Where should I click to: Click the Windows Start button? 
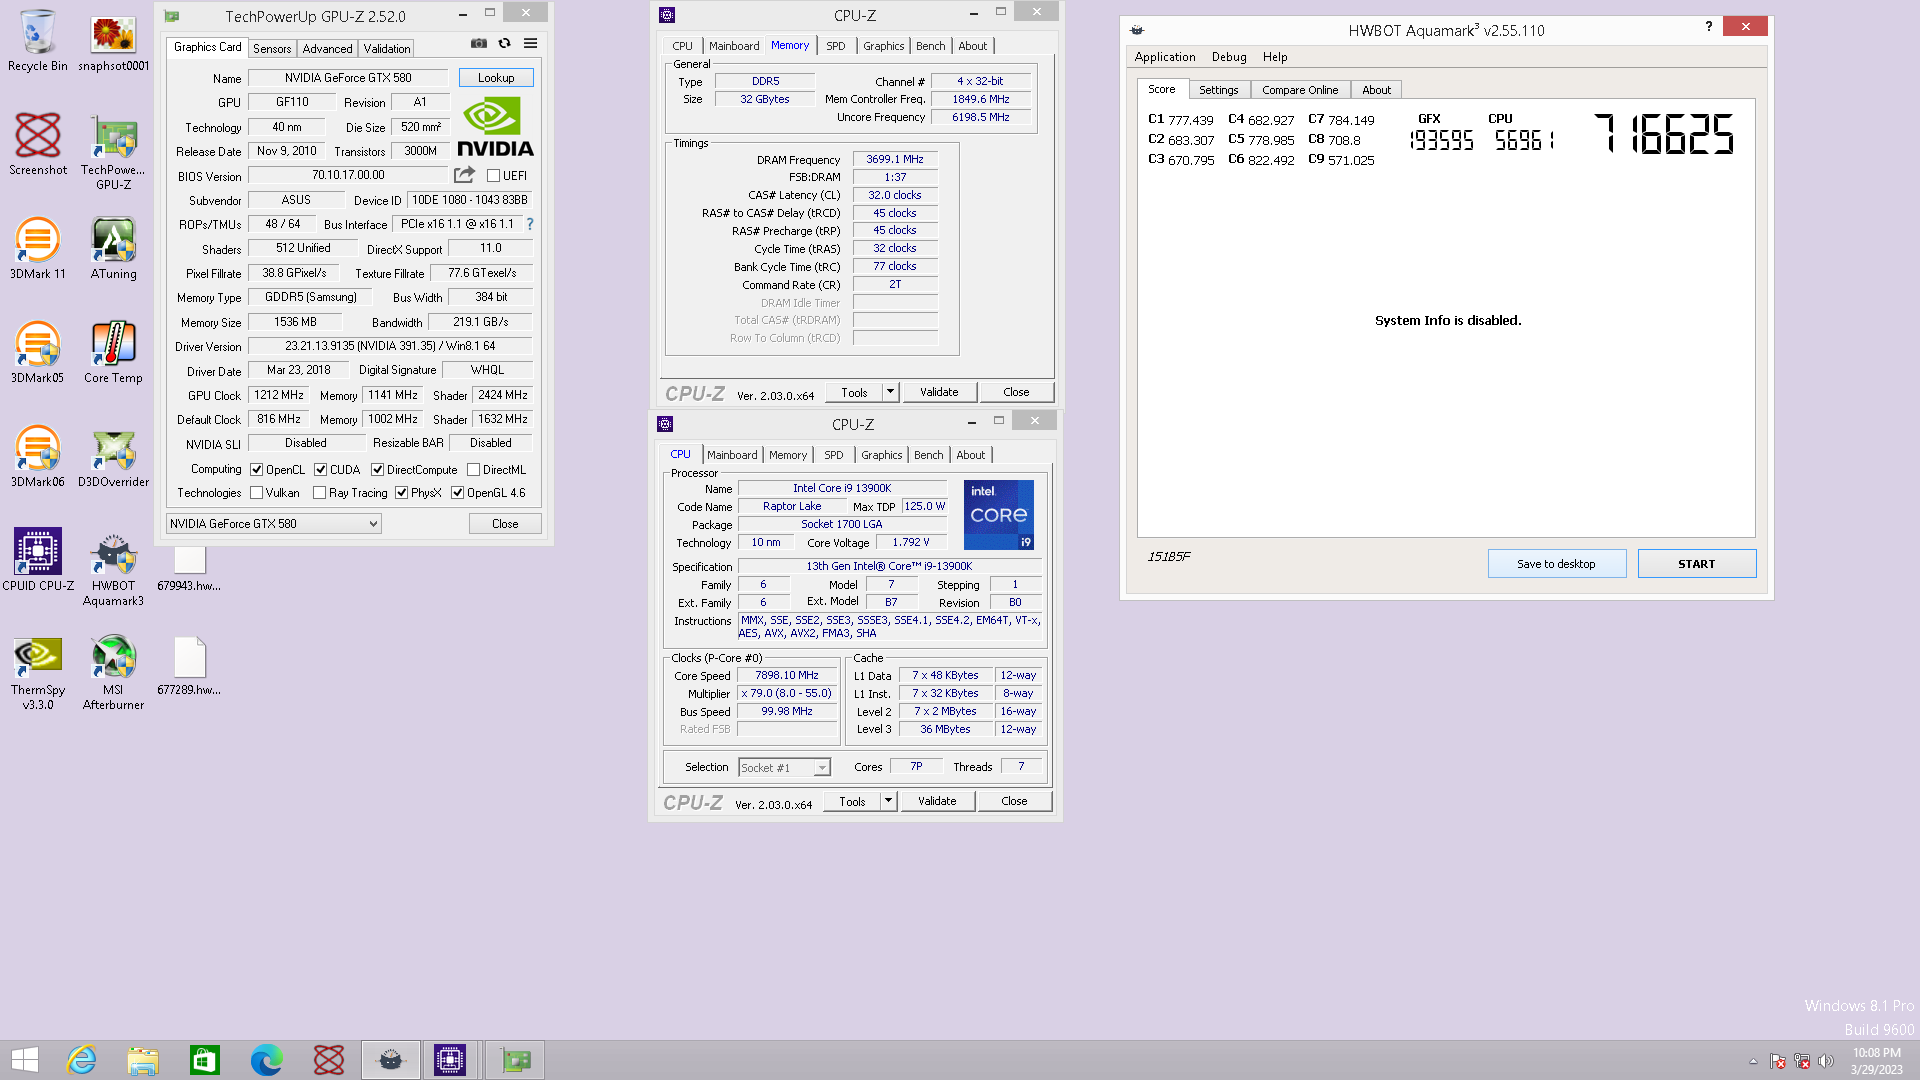25,1060
